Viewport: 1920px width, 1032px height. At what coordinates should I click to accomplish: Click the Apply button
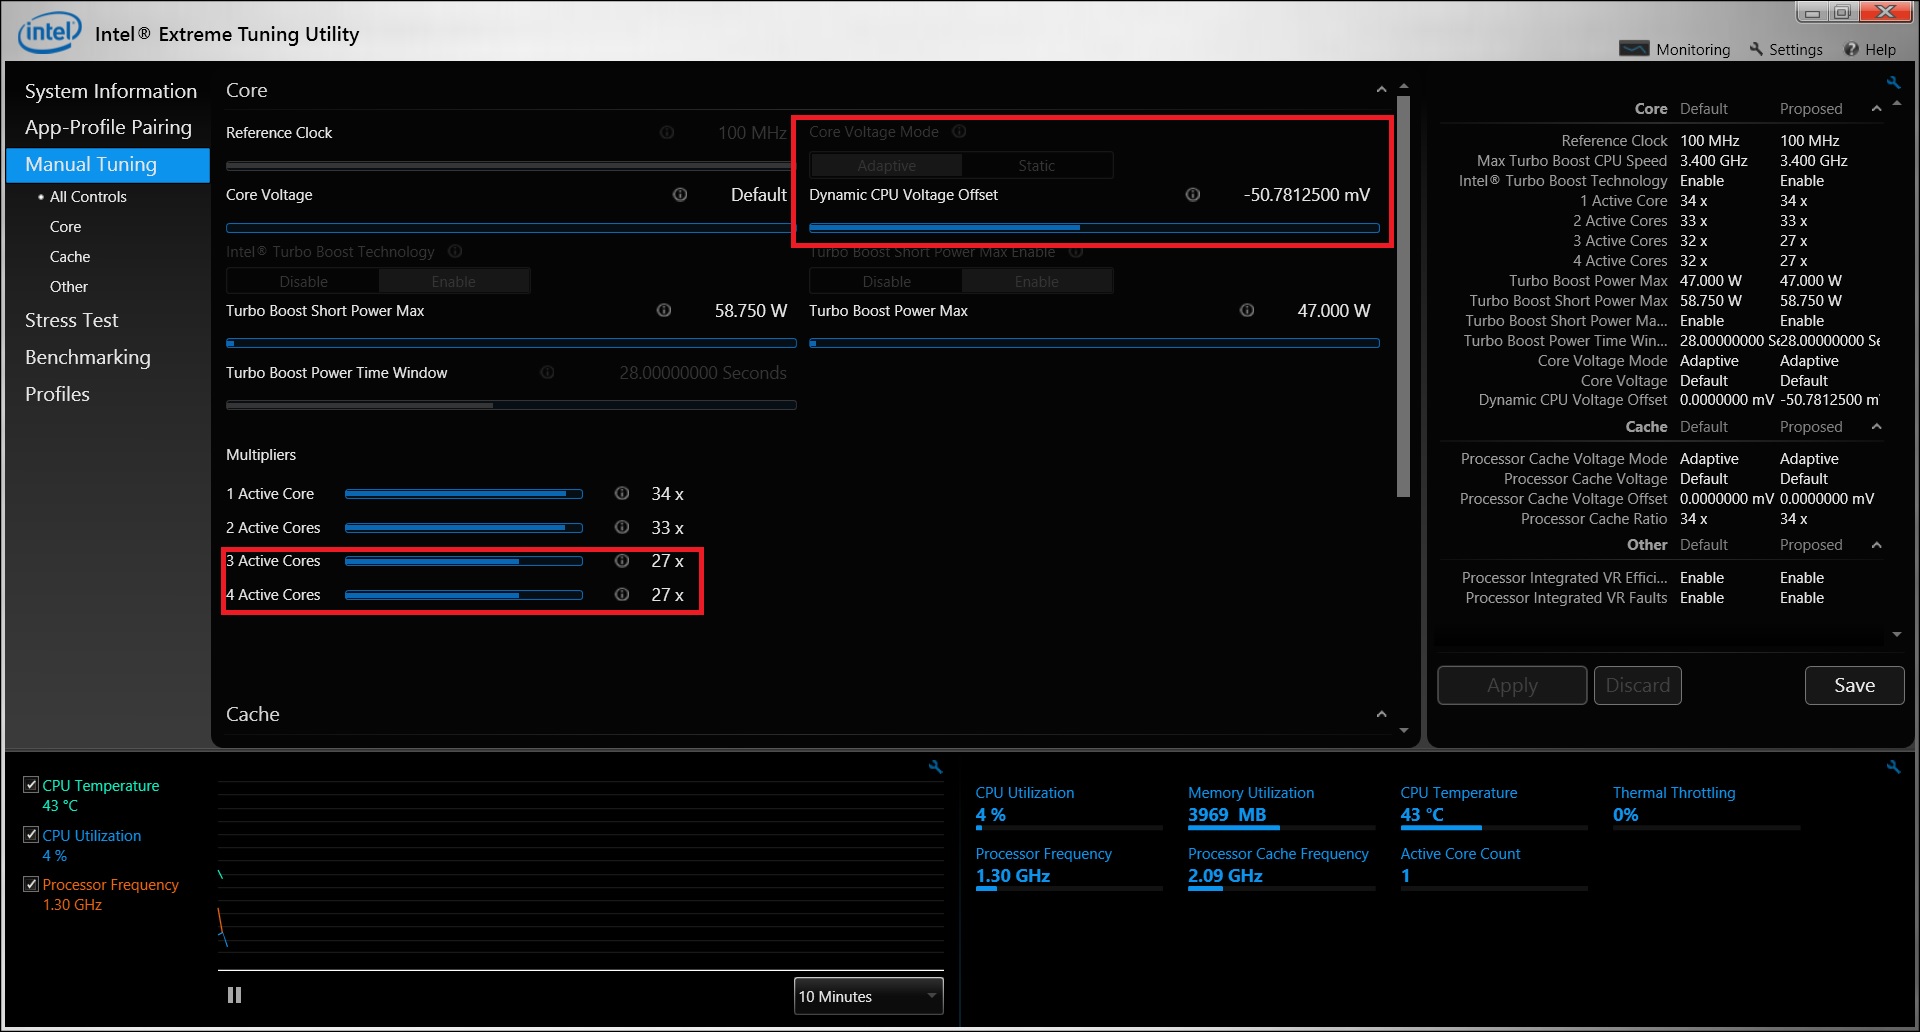(x=1512, y=685)
